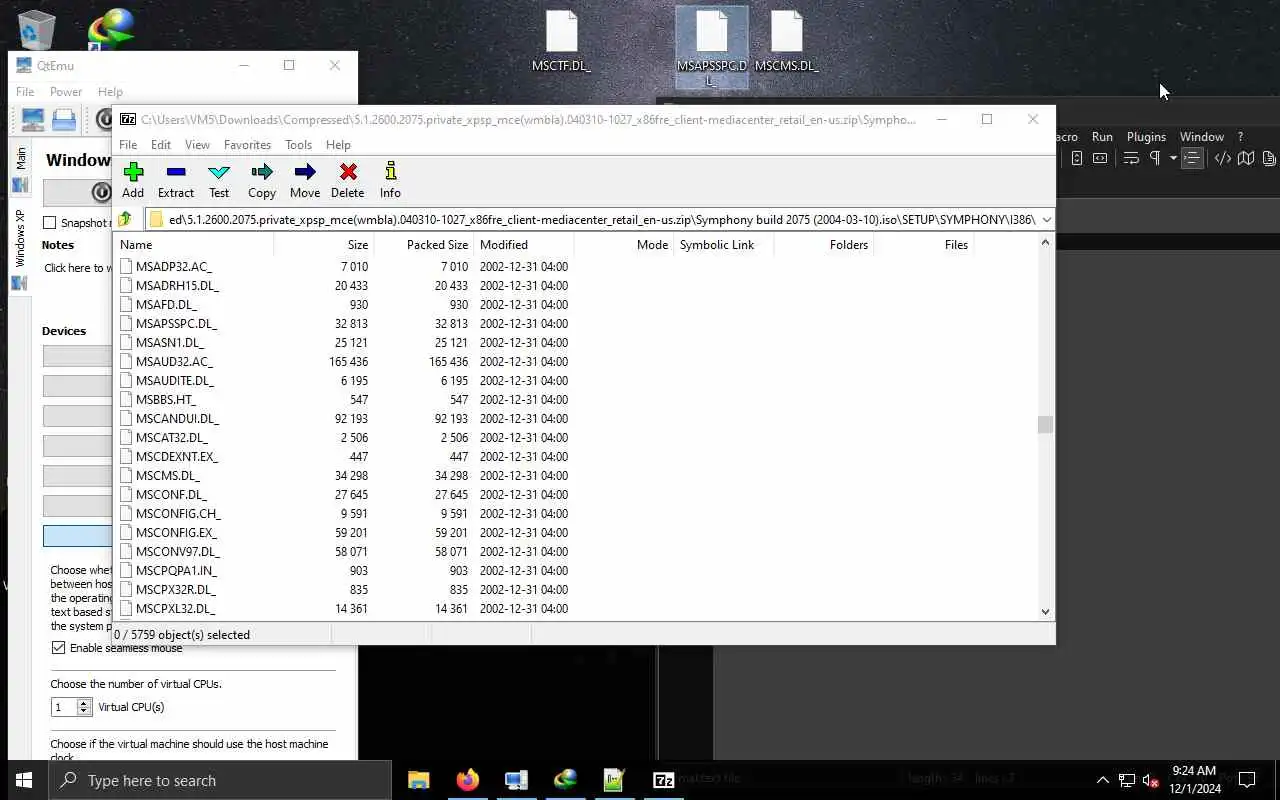Click the Move toolbar icon in 7-Zip
Screen dimensions: 1280x800
[x=305, y=181]
